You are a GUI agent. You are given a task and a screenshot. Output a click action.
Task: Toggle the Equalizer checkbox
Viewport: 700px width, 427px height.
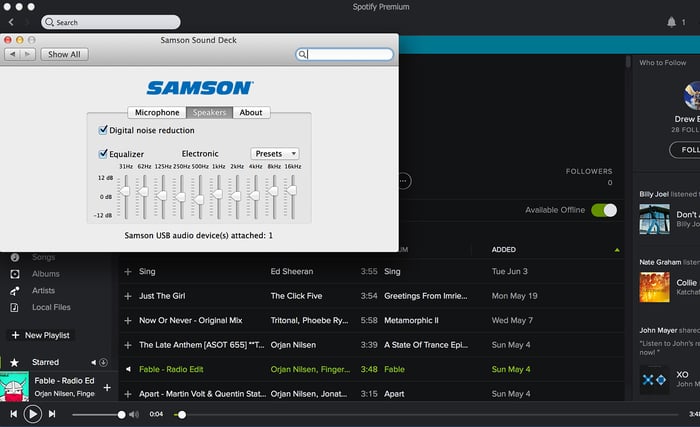103,154
